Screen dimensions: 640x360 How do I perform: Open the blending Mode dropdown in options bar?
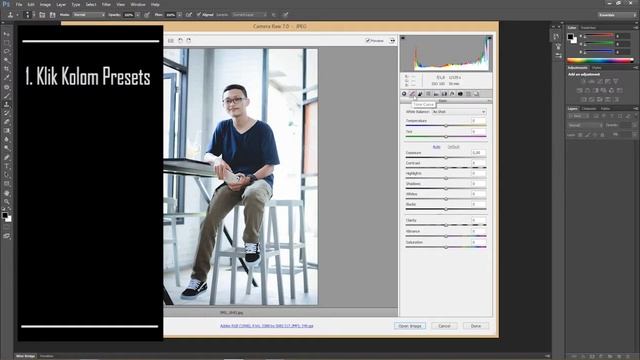89,15
